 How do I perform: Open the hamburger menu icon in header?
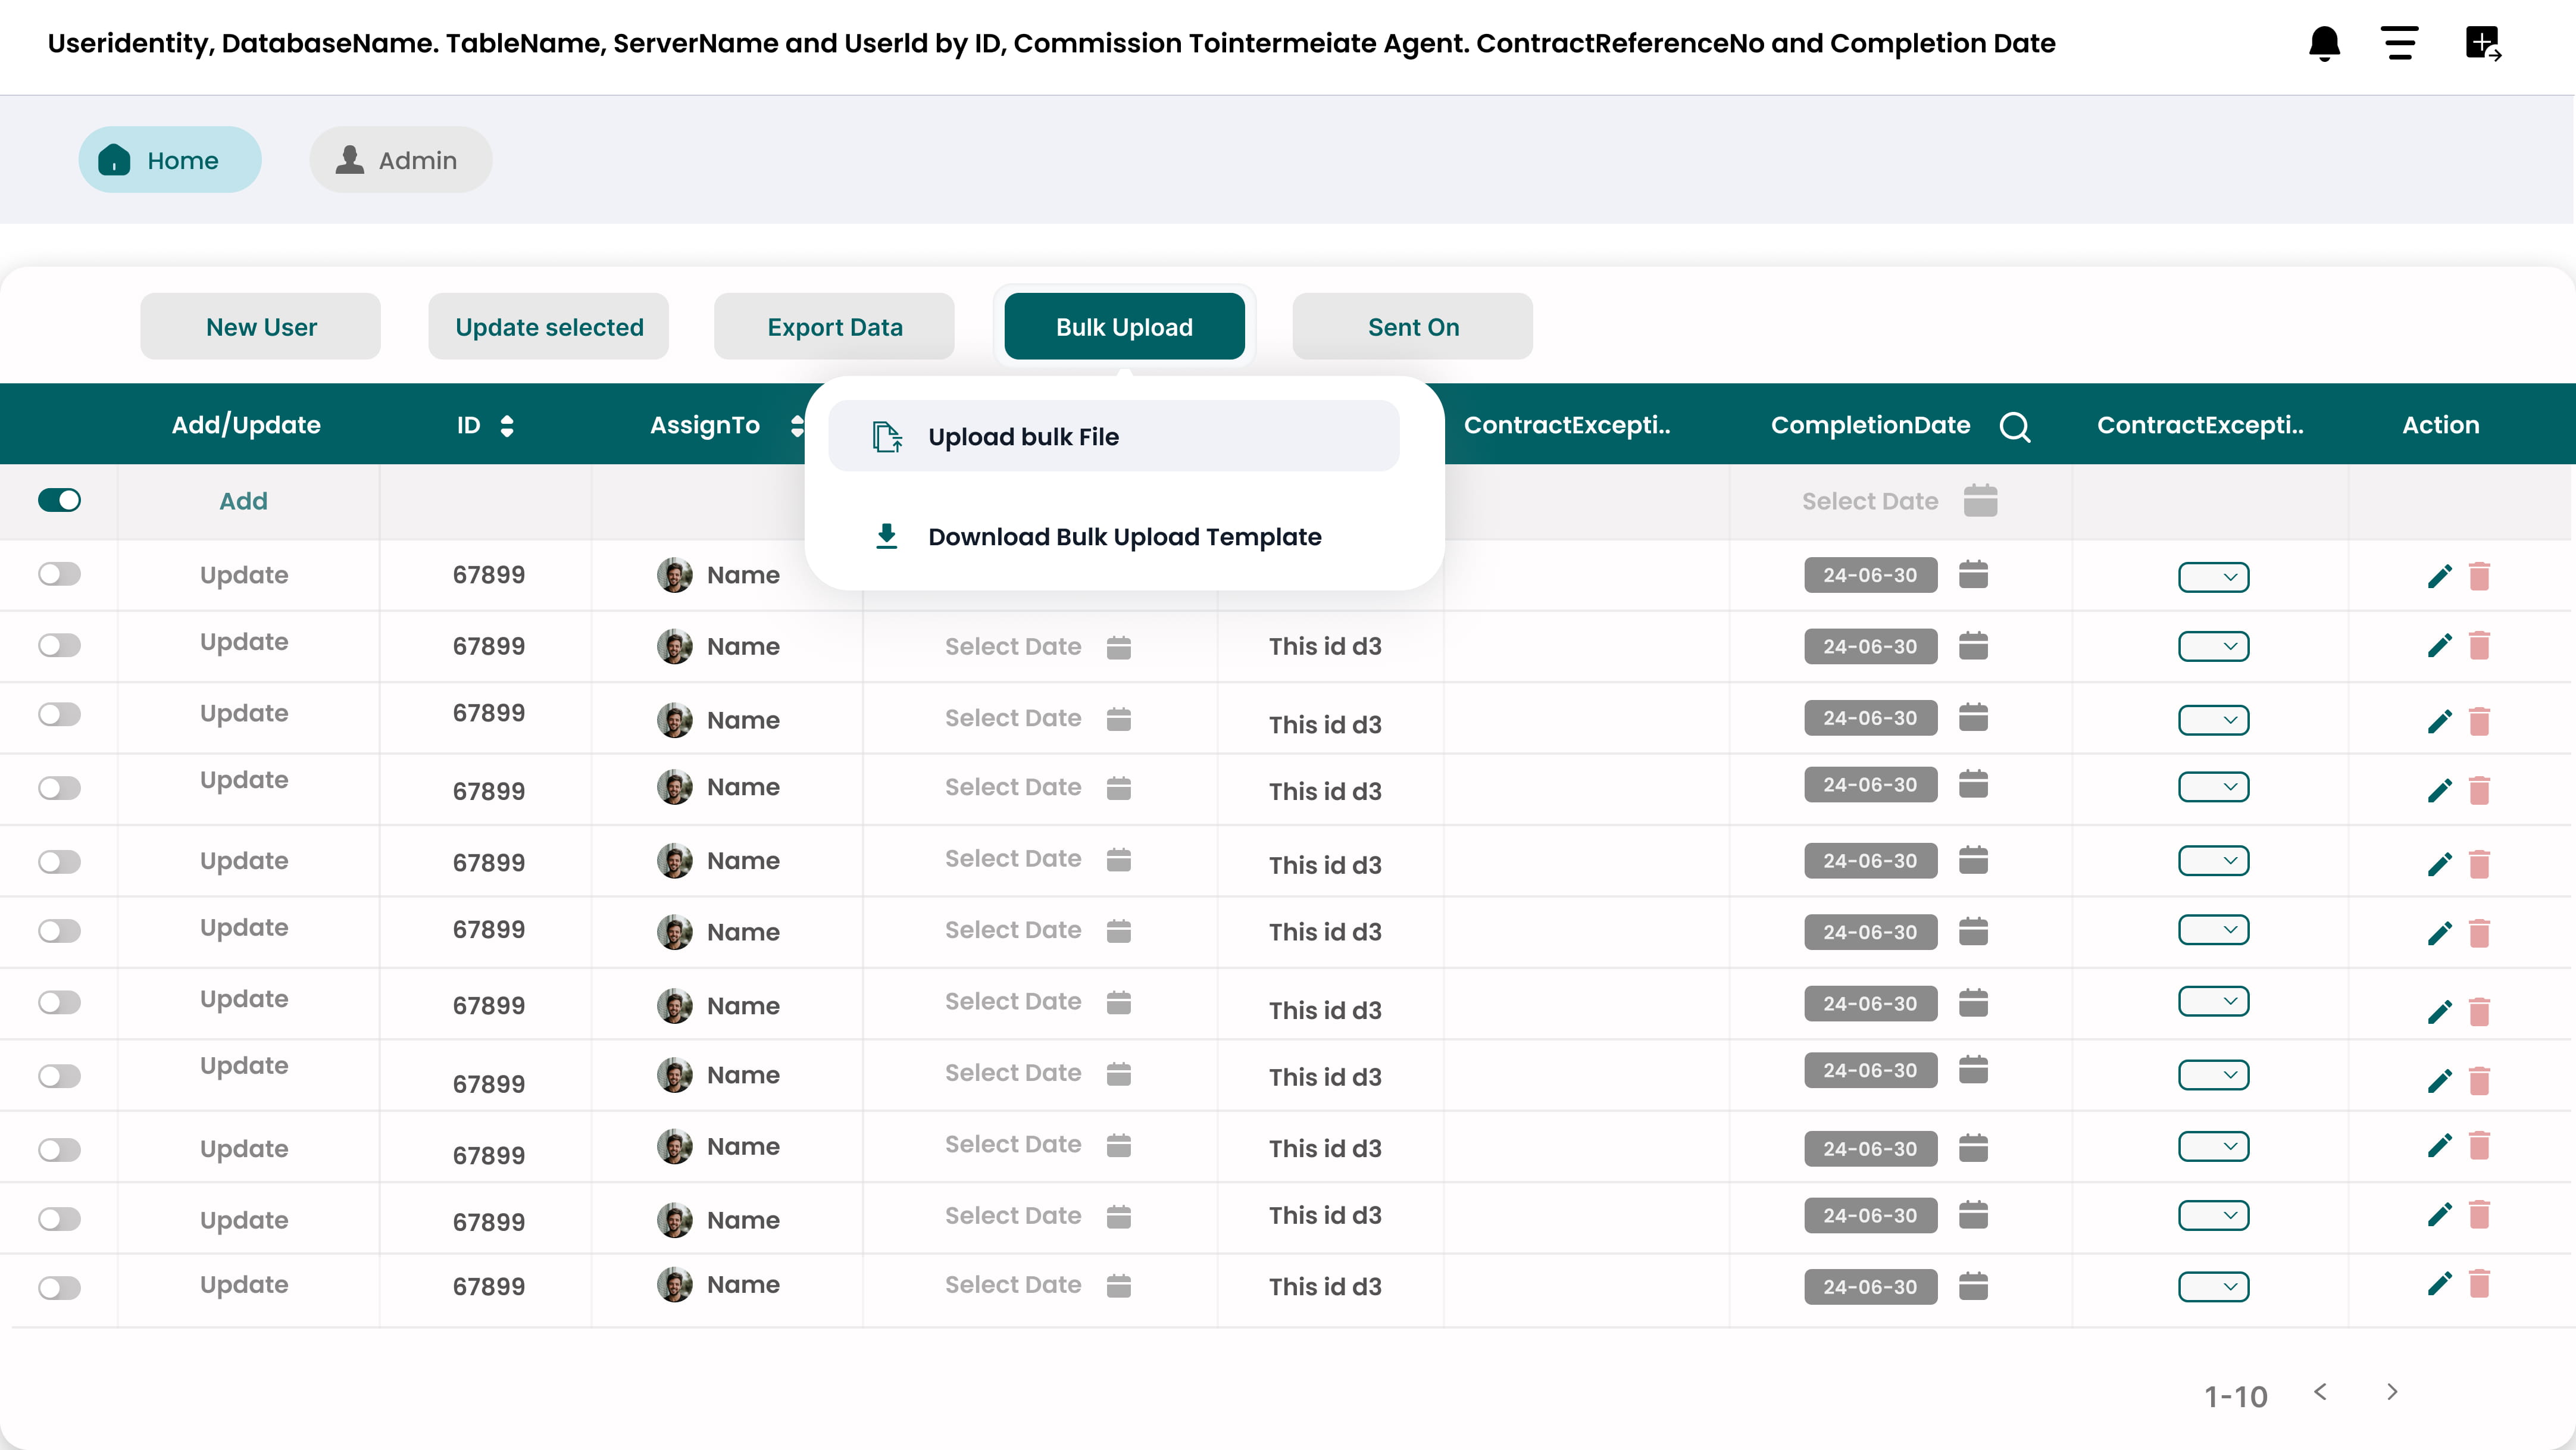pyautogui.click(x=2399, y=43)
